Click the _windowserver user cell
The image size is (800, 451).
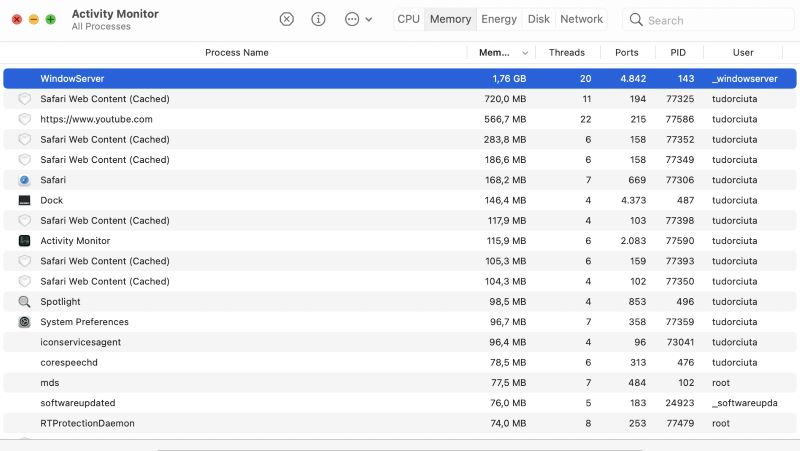(x=745, y=79)
